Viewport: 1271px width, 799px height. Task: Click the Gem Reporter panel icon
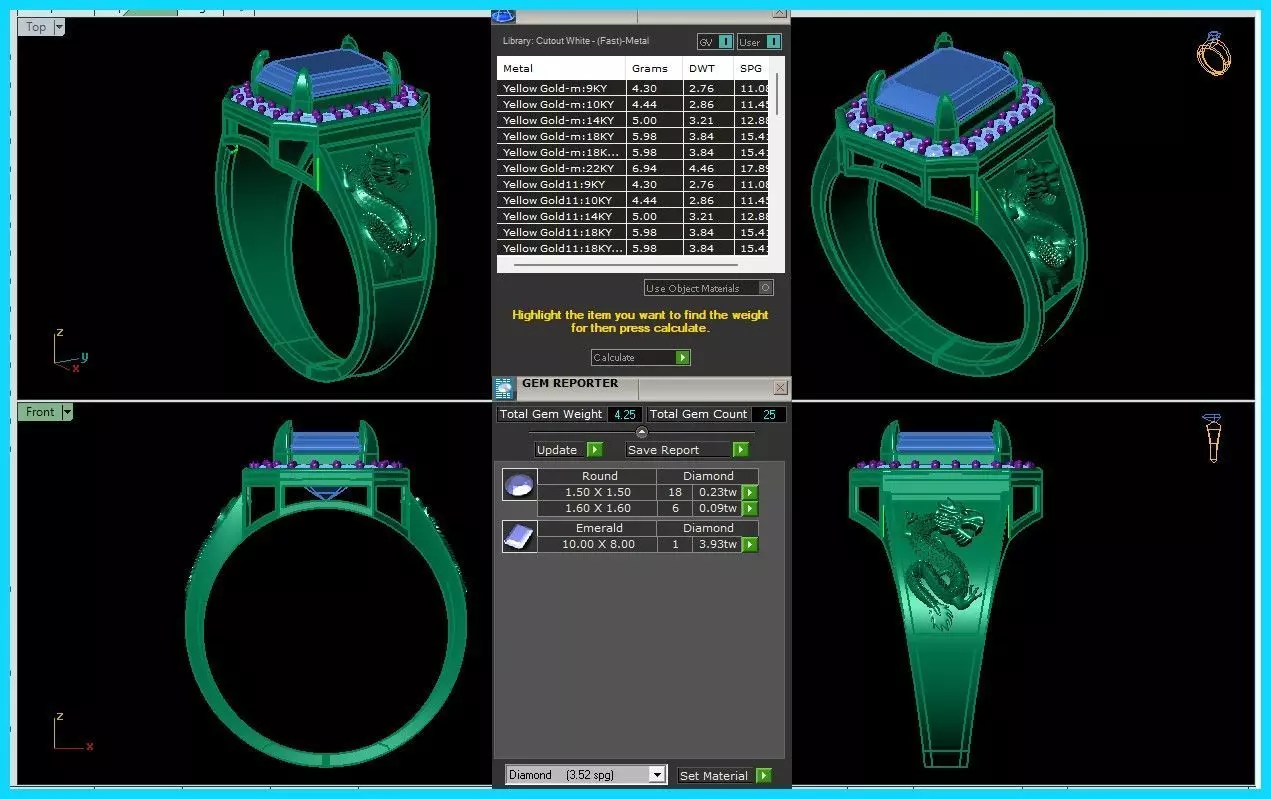[504, 388]
